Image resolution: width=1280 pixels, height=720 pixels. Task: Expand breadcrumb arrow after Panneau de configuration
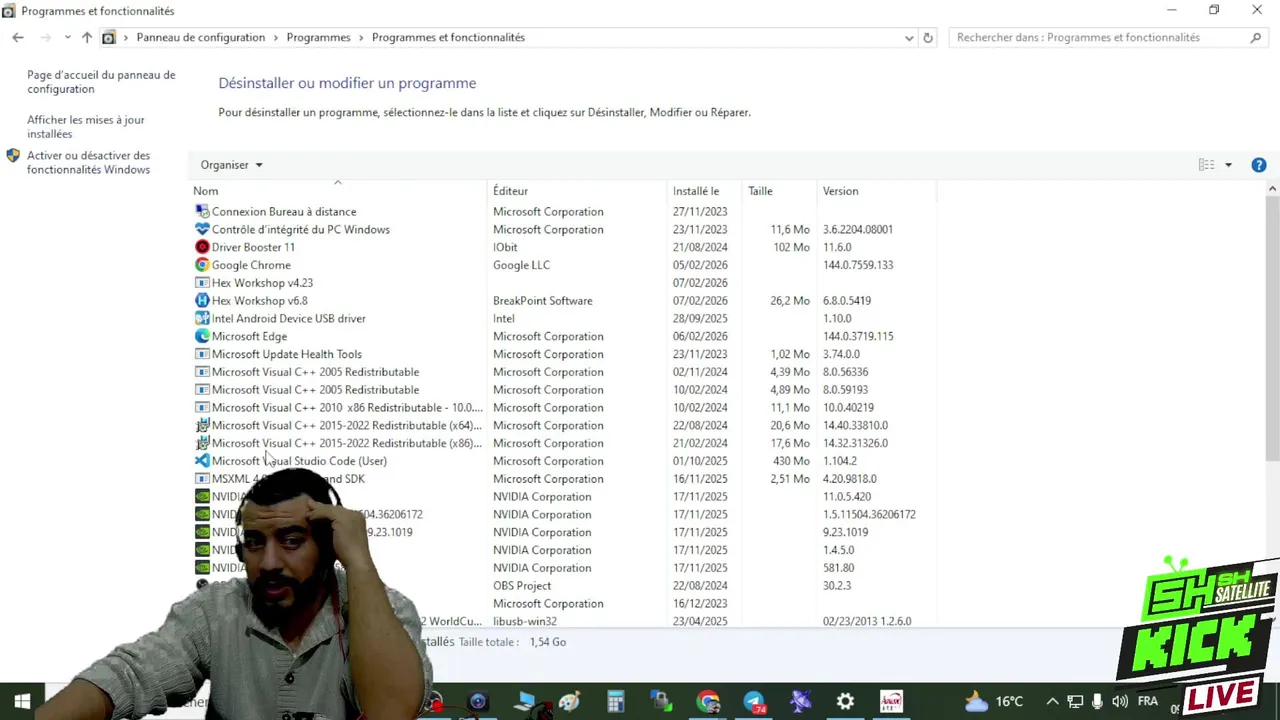tap(276, 38)
